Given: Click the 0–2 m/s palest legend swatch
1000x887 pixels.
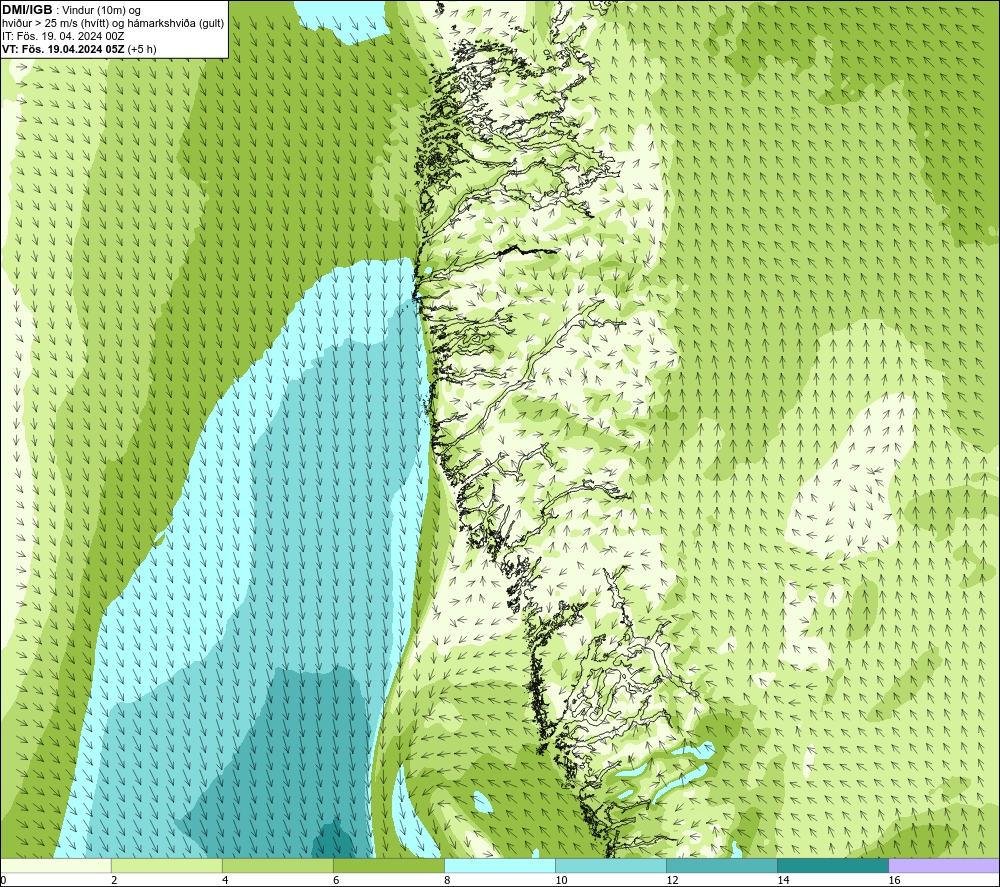Looking at the screenshot, I should tap(55, 866).
